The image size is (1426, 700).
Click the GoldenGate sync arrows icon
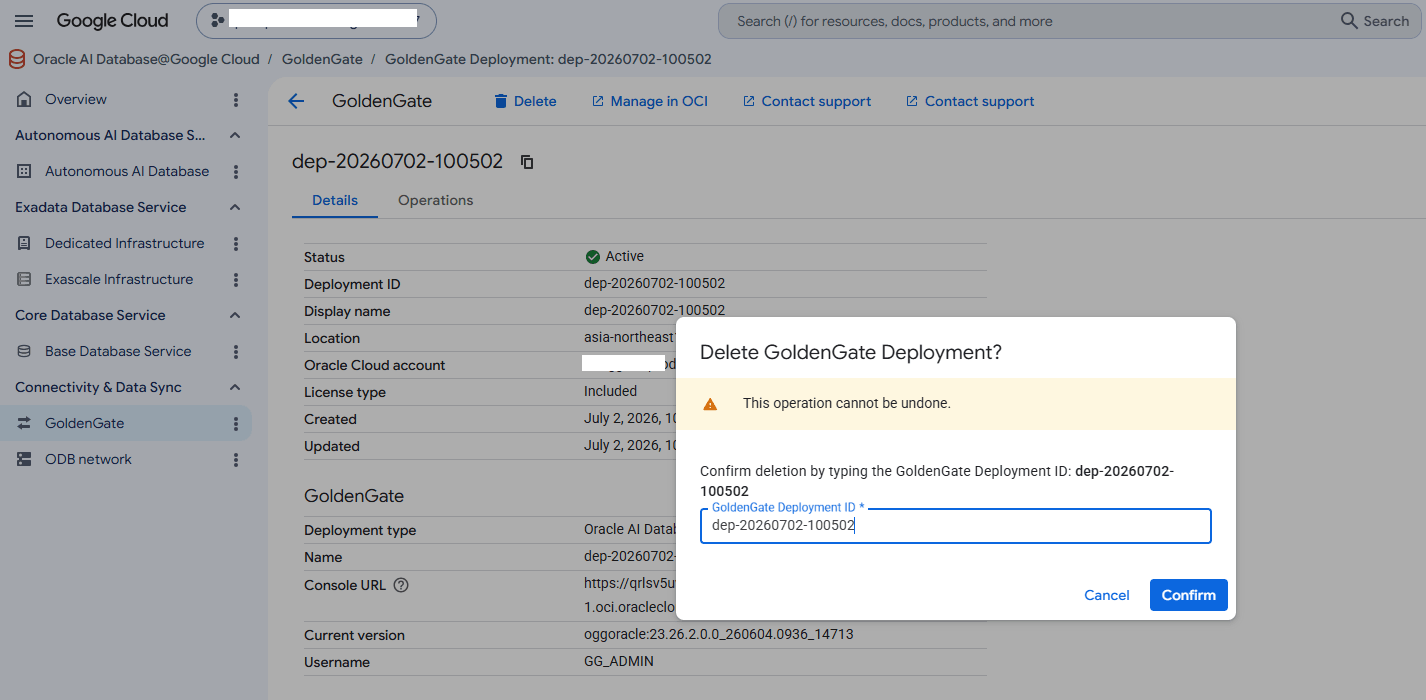(24, 423)
